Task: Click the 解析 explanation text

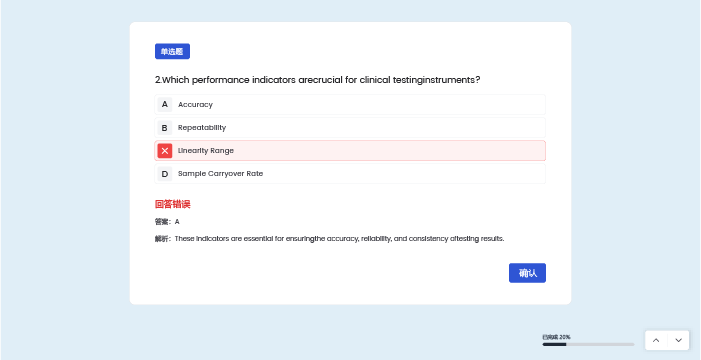Action: click(x=329, y=239)
